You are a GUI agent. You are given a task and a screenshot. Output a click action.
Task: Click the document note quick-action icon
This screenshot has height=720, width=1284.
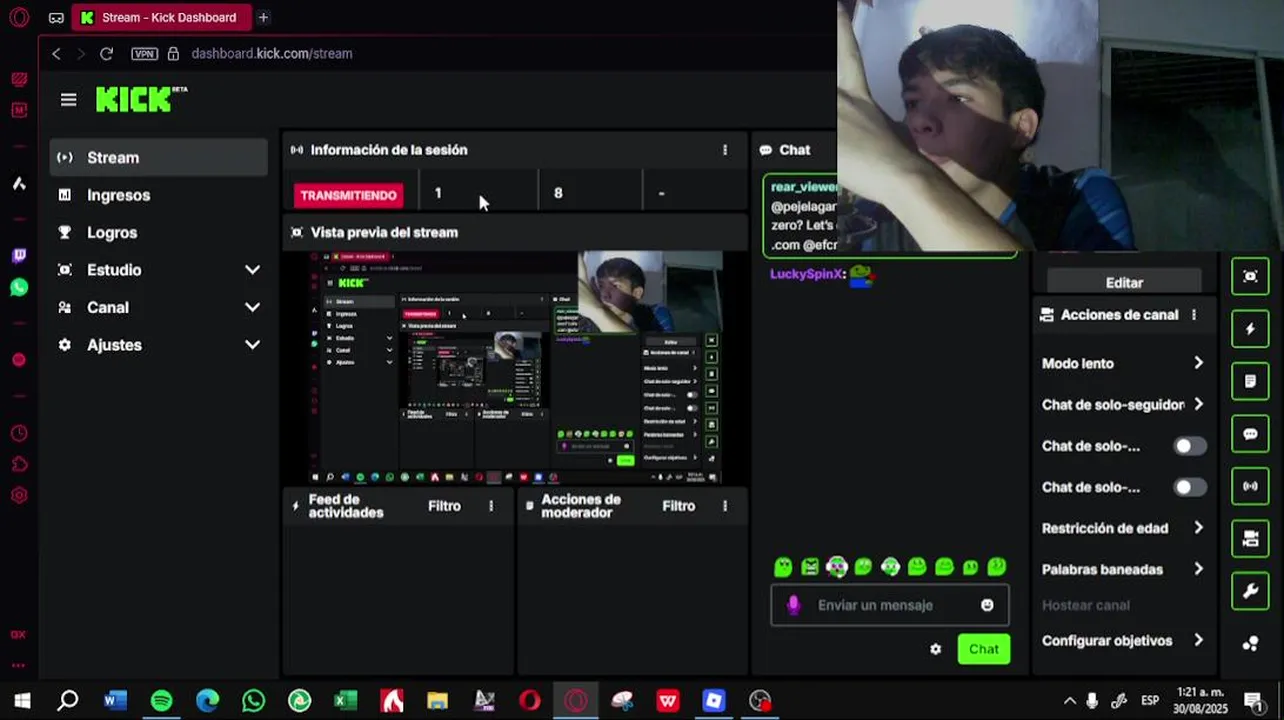pyautogui.click(x=1250, y=381)
